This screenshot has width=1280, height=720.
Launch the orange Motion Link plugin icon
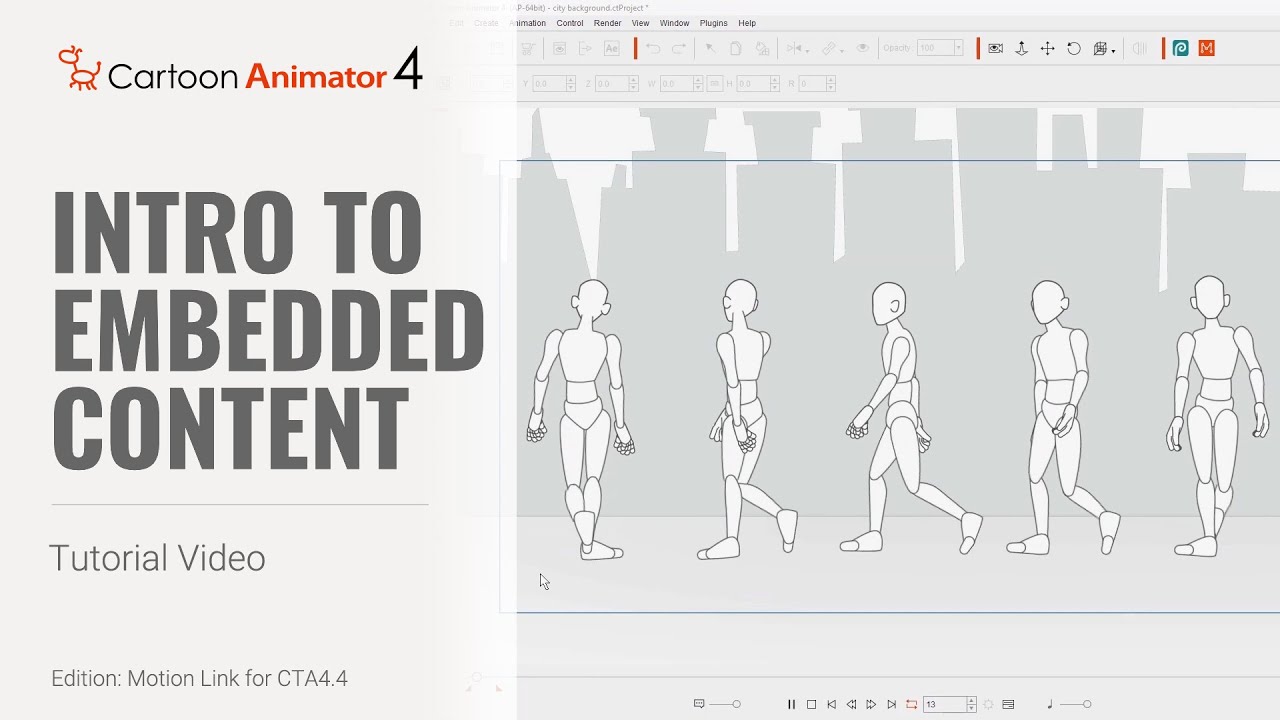[x=1207, y=48]
